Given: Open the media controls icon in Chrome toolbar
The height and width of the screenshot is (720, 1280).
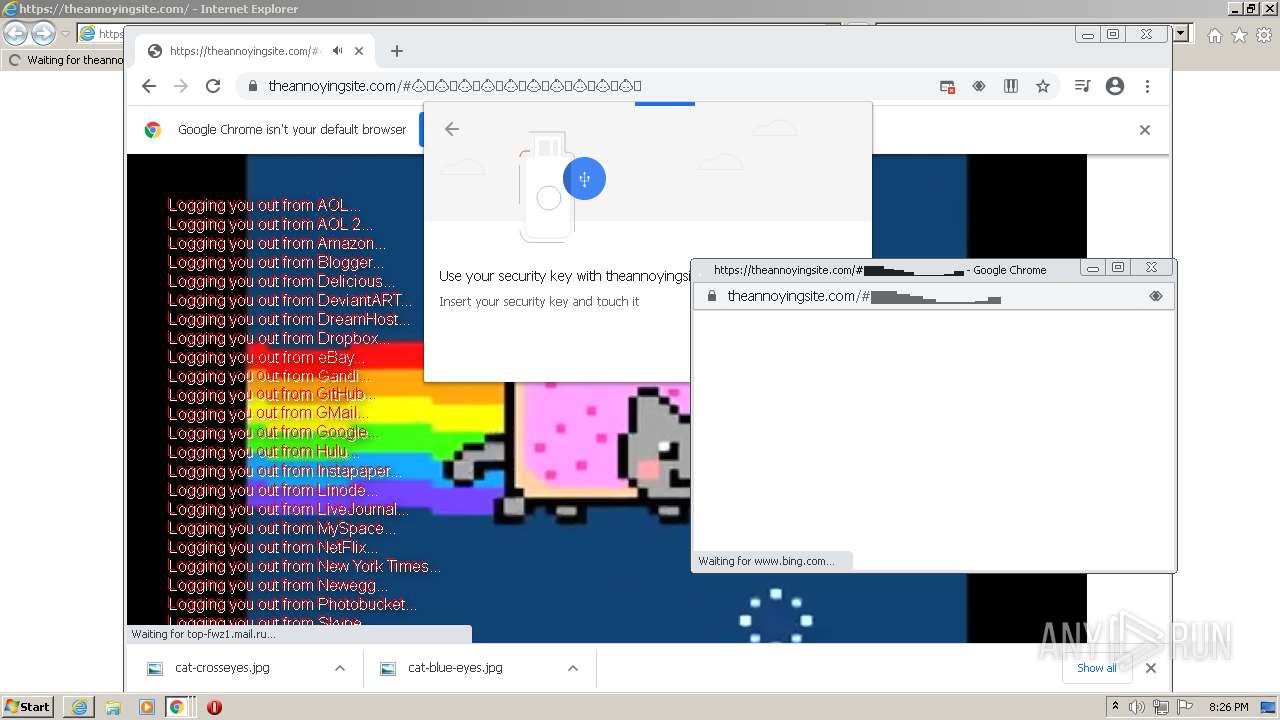Looking at the screenshot, I should (x=1082, y=86).
